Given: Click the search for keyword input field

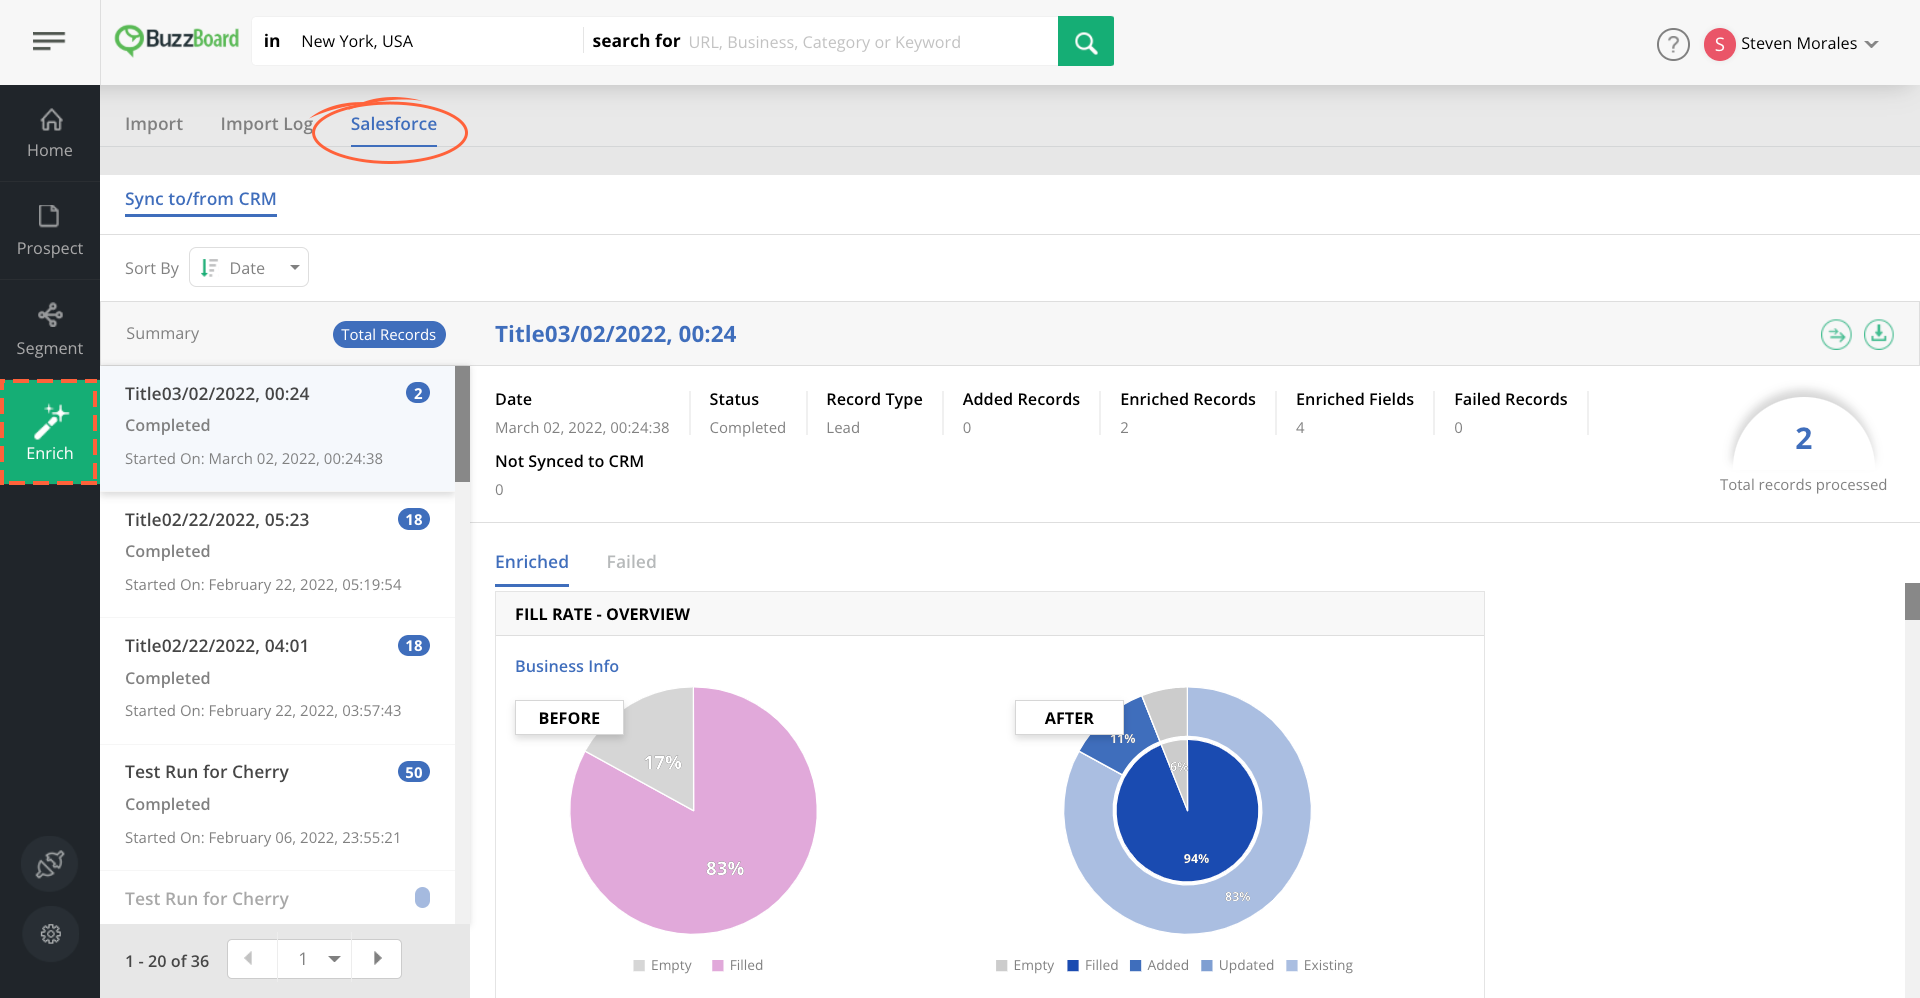Looking at the screenshot, I should point(868,42).
